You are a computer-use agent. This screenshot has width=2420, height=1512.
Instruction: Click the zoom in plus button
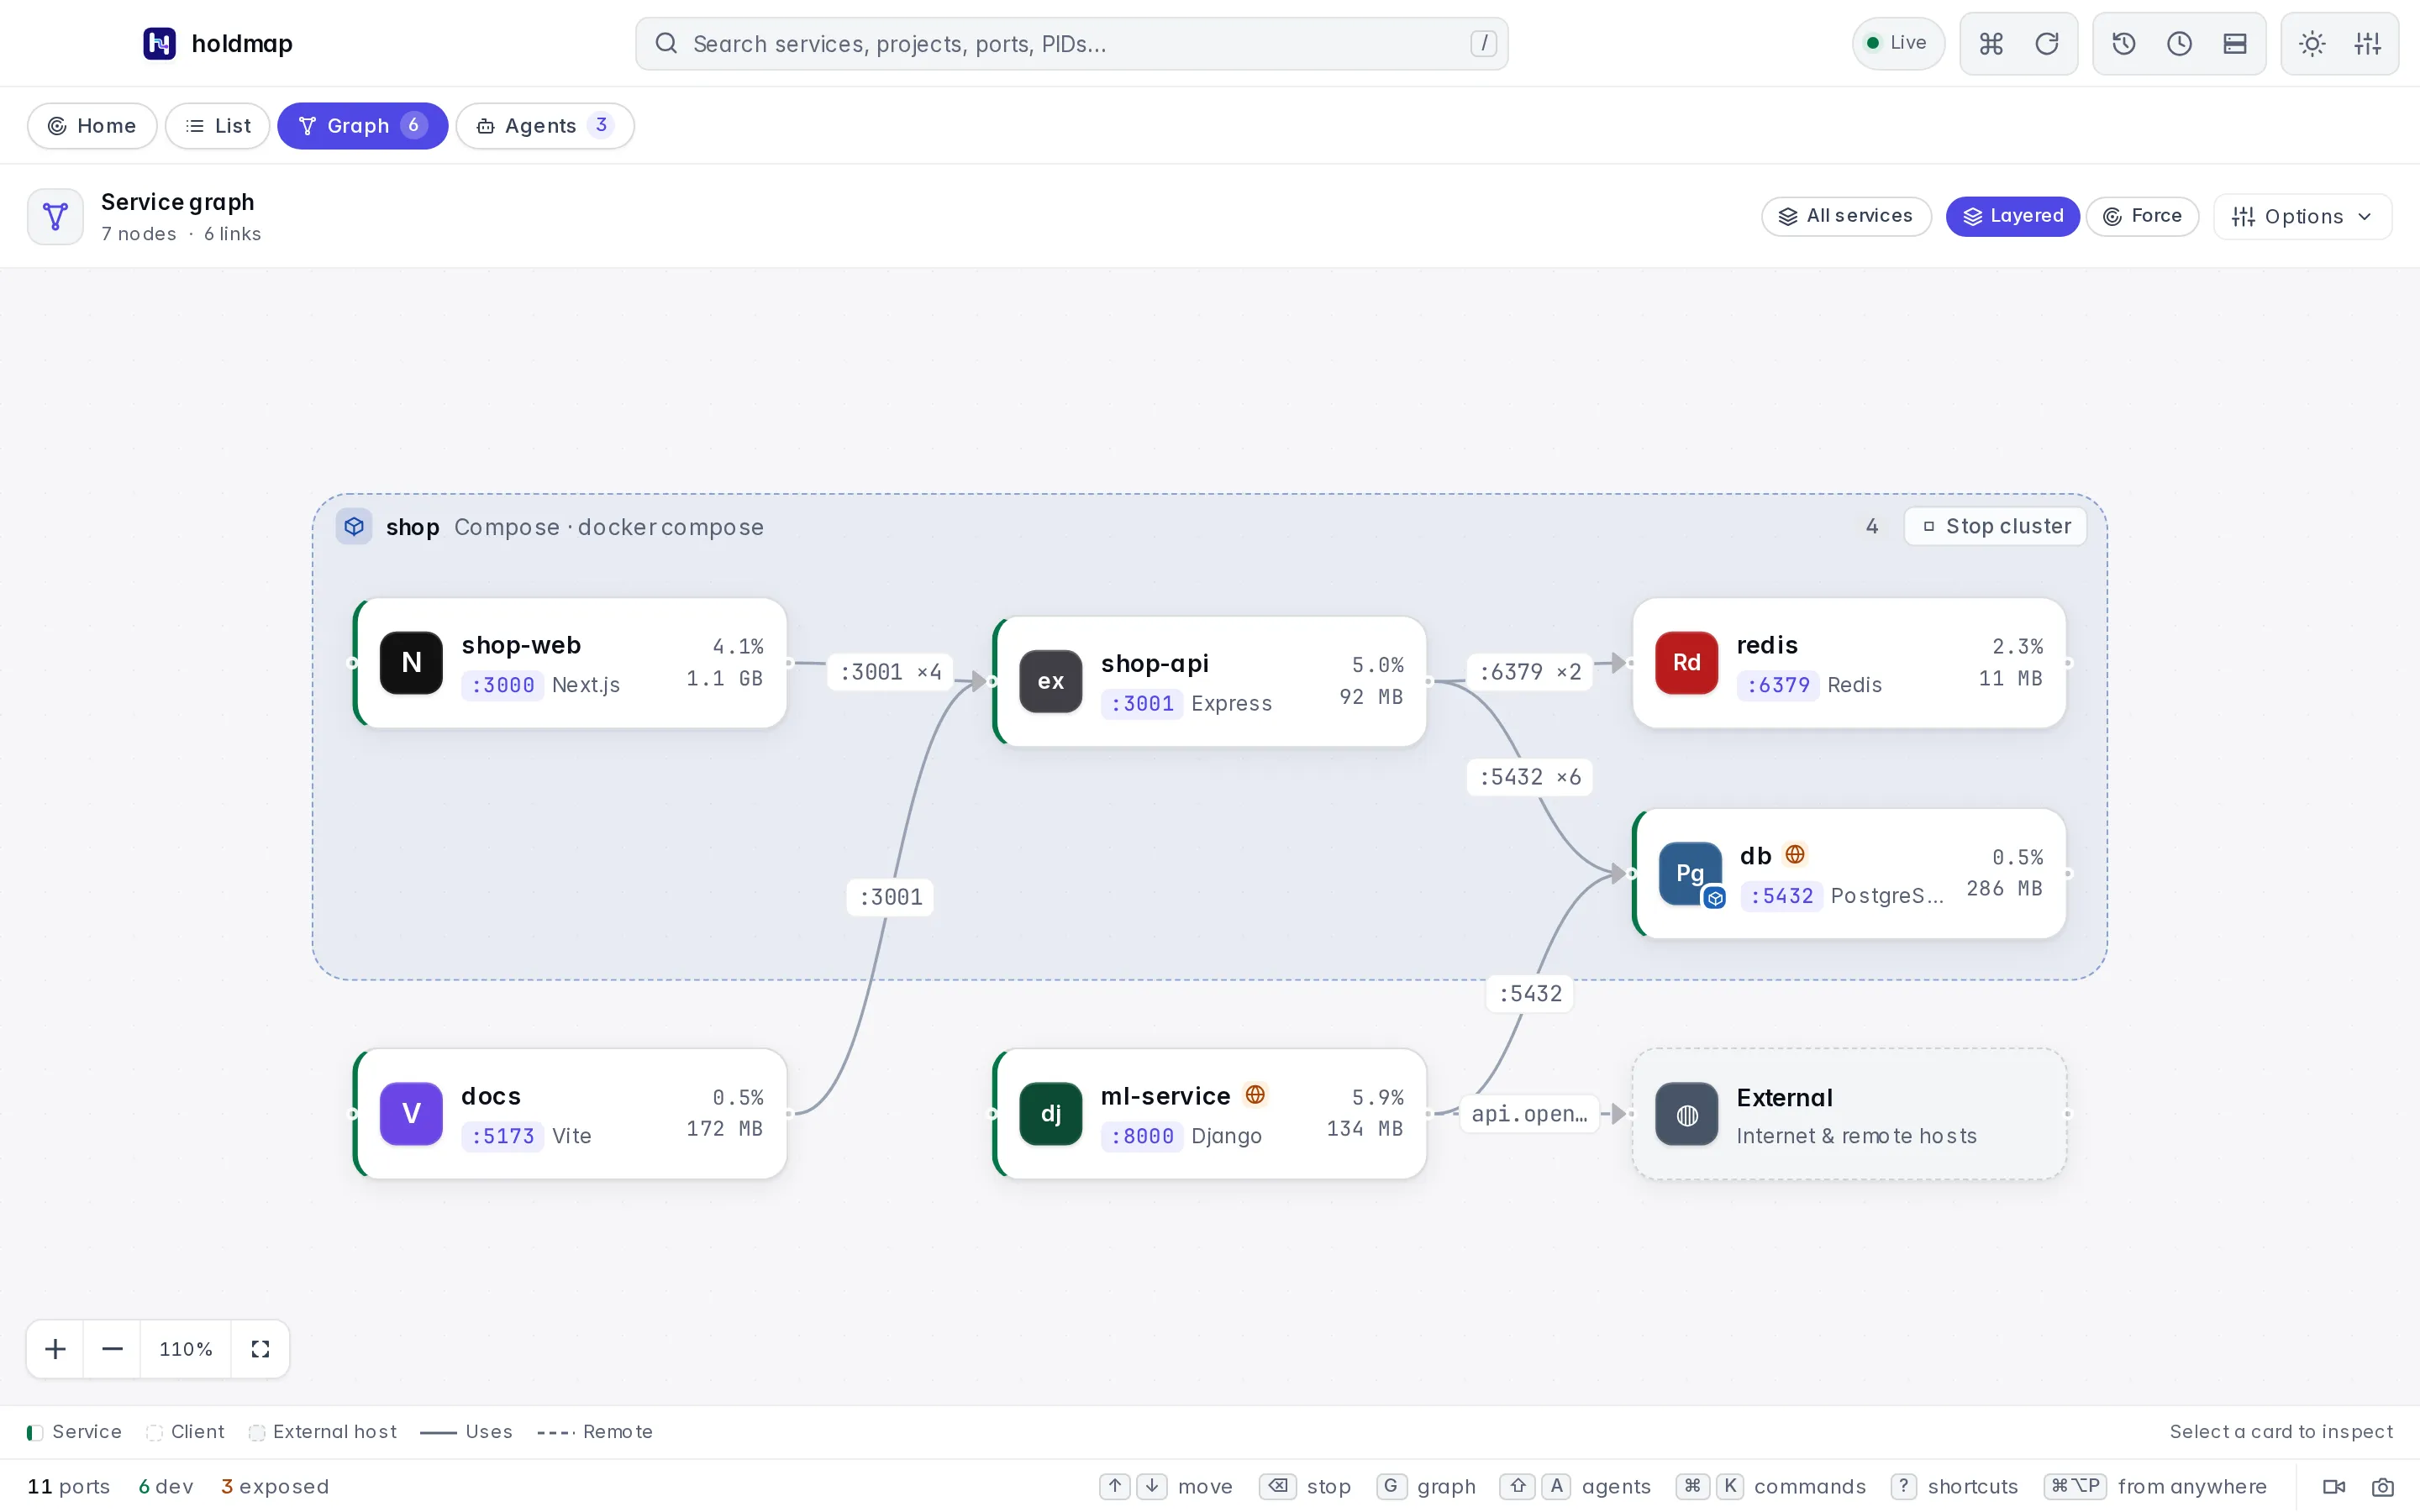pyautogui.click(x=55, y=1349)
